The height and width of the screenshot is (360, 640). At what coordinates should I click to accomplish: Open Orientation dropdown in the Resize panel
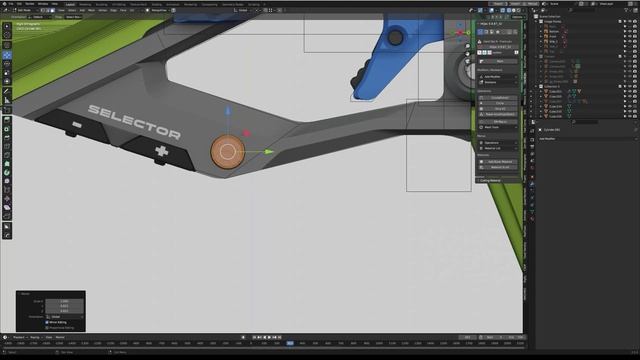65,317
